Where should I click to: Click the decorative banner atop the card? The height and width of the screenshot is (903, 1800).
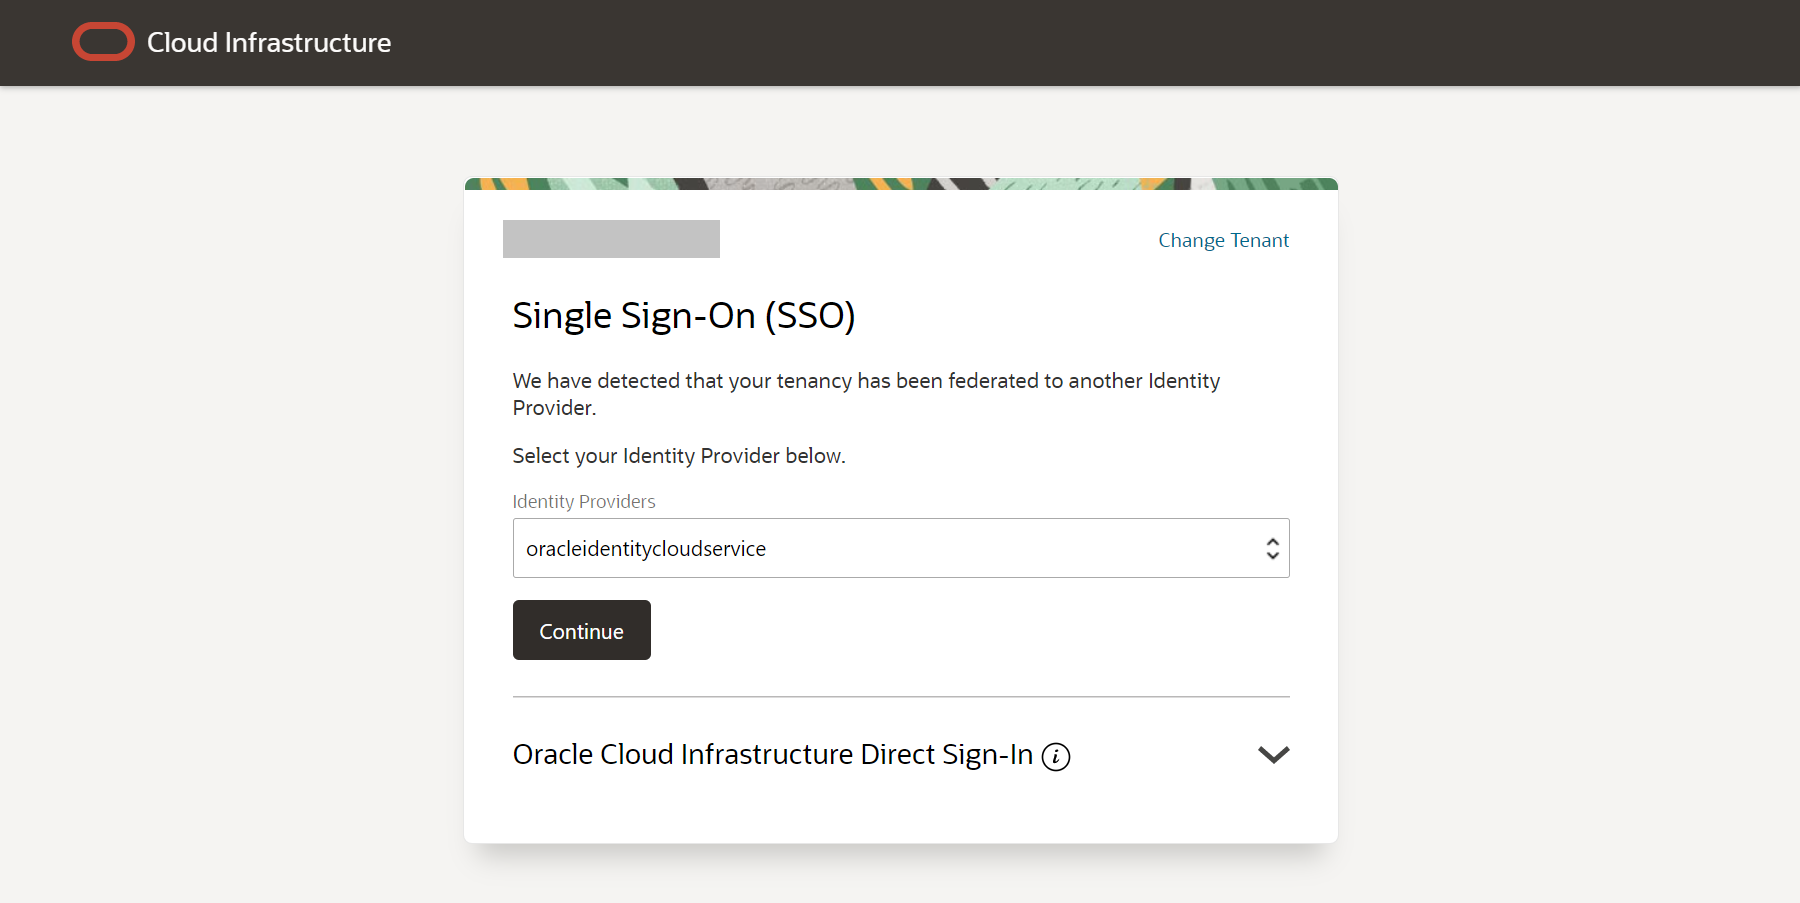pos(900,184)
